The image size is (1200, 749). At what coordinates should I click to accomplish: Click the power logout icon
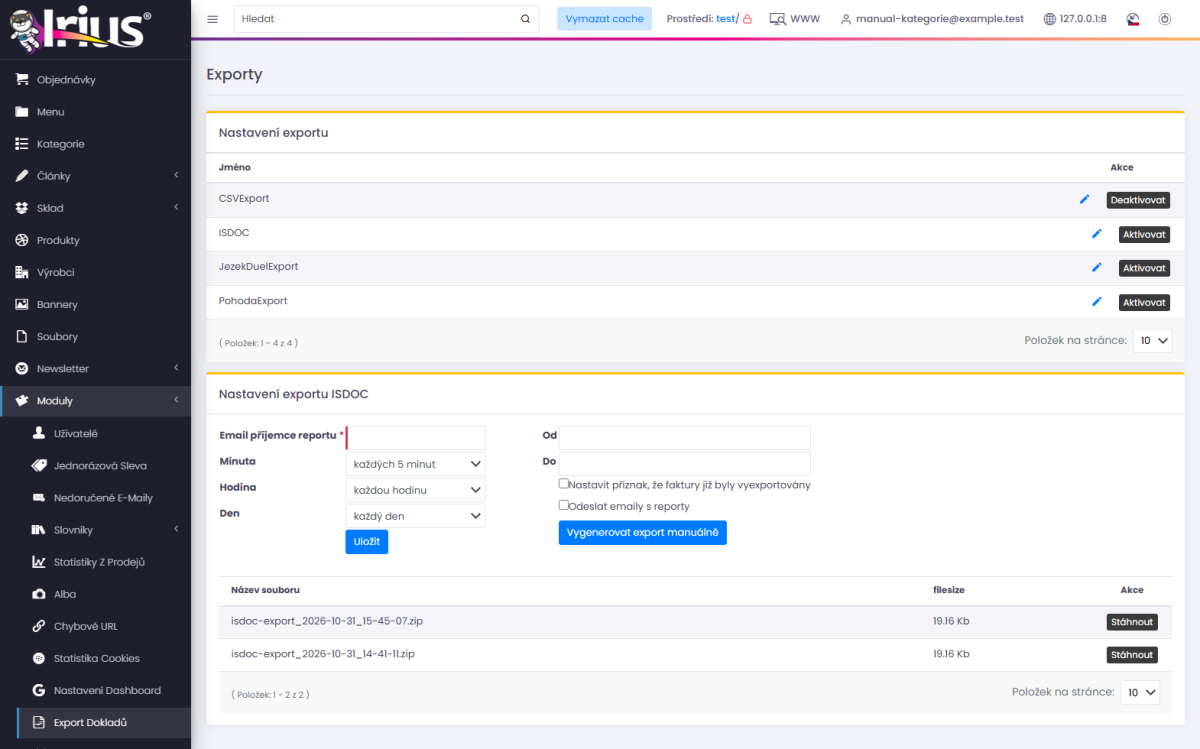[1164, 19]
